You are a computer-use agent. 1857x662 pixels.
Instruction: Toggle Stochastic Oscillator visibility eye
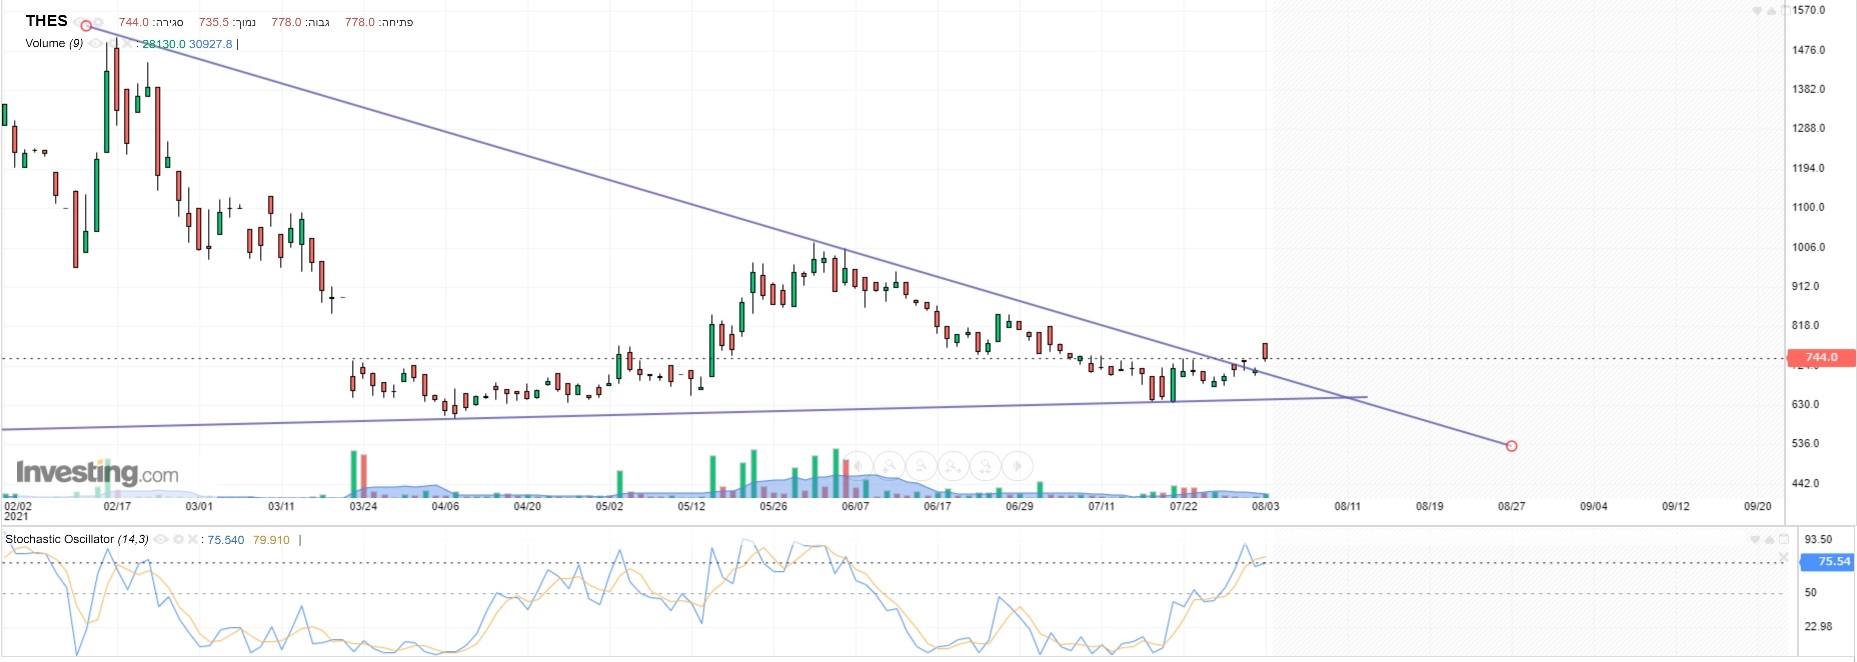(160, 539)
